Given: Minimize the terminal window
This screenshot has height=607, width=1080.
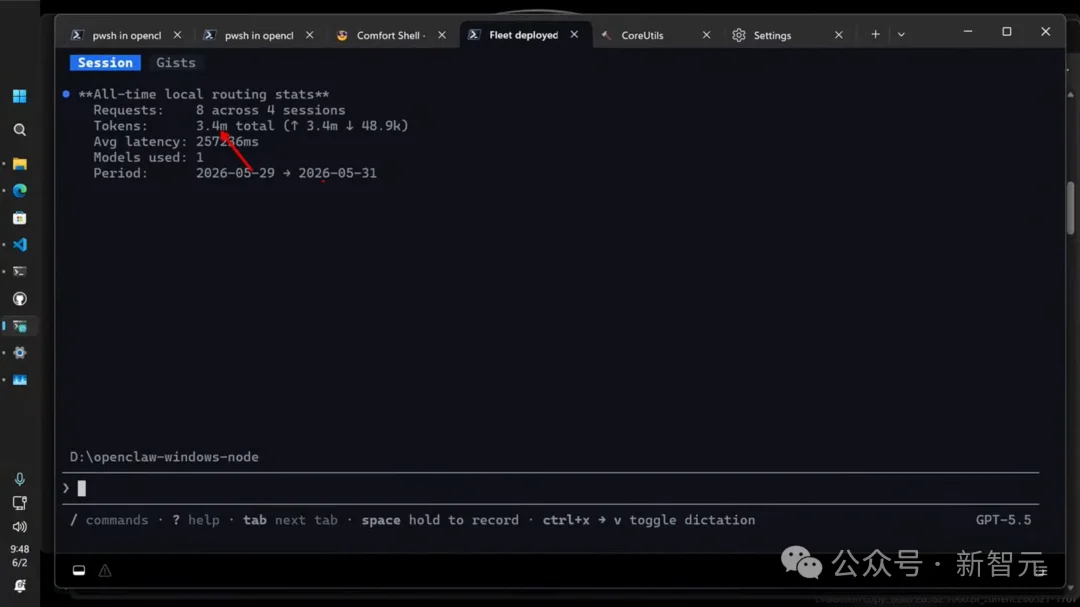Looking at the screenshot, I should coord(968,32).
